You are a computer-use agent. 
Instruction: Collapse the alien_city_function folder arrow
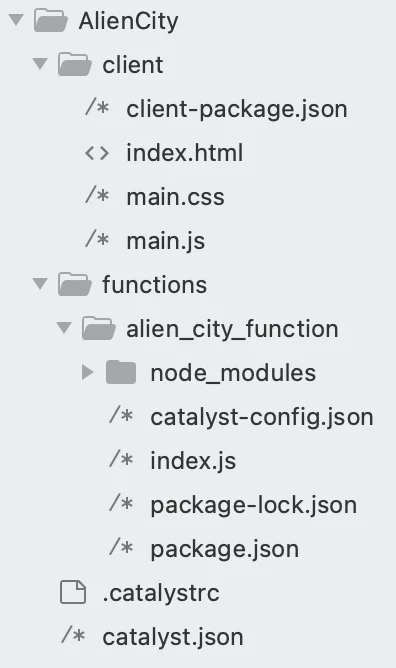pyautogui.click(x=64, y=328)
